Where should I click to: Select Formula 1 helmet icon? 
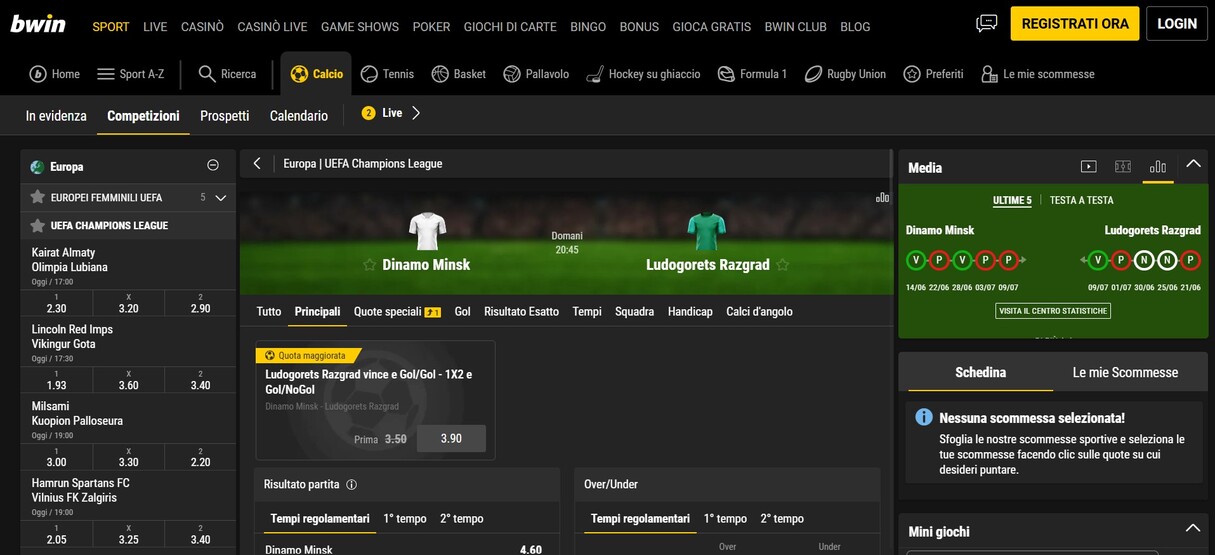click(x=726, y=74)
